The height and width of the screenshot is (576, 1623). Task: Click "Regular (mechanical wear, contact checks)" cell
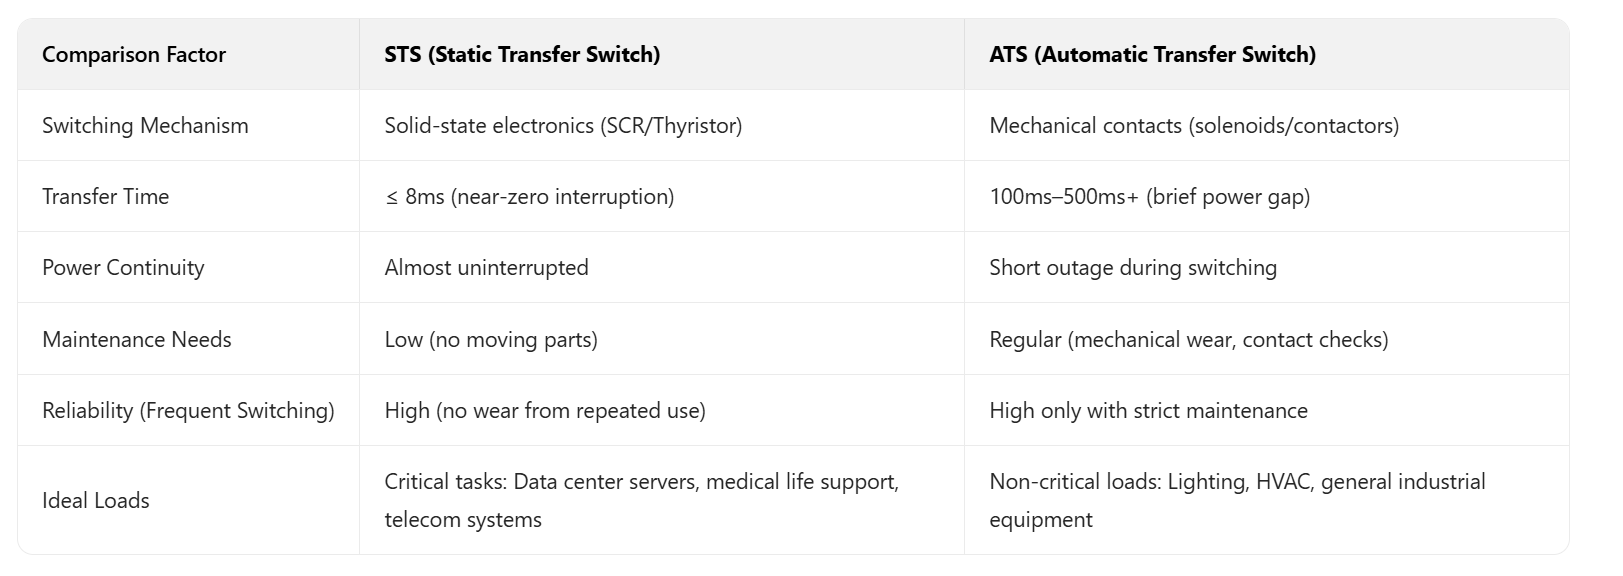pyautogui.click(x=1188, y=340)
